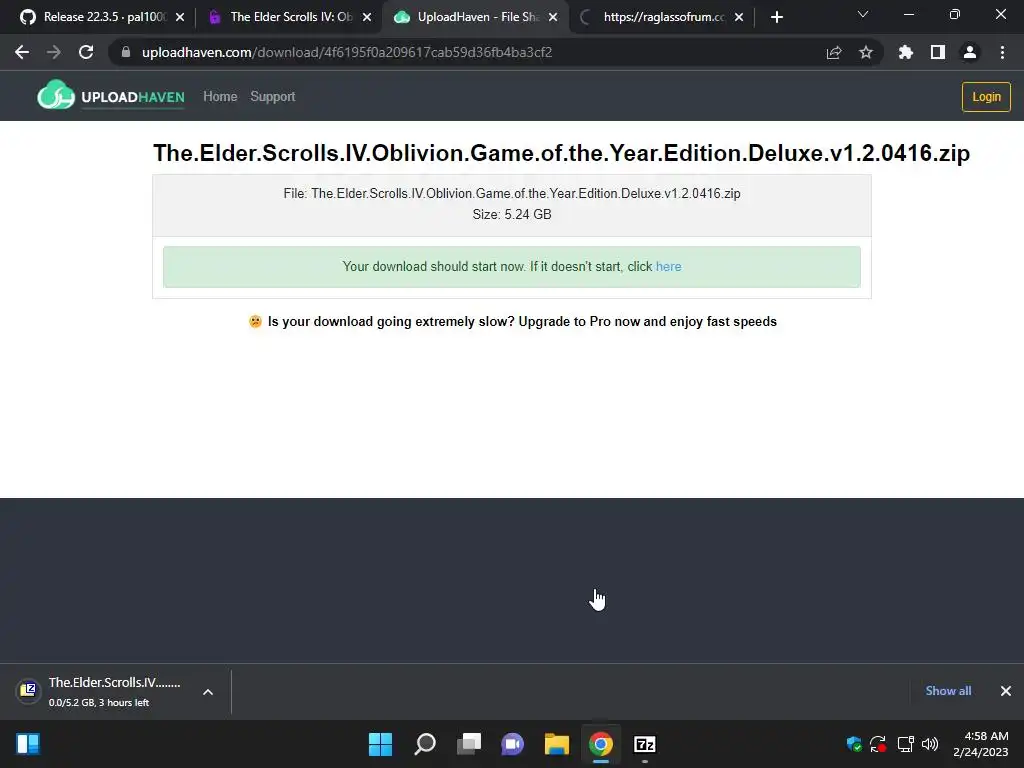
Task: Open the Windows Security tray icon
Action: 854,744
